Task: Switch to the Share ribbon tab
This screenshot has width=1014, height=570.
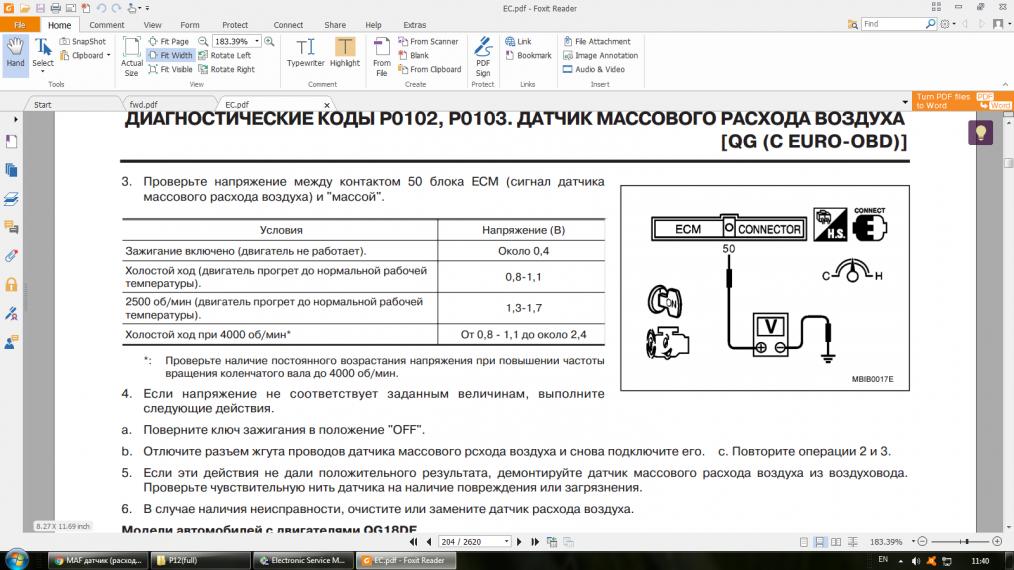Action: (335, 25)
